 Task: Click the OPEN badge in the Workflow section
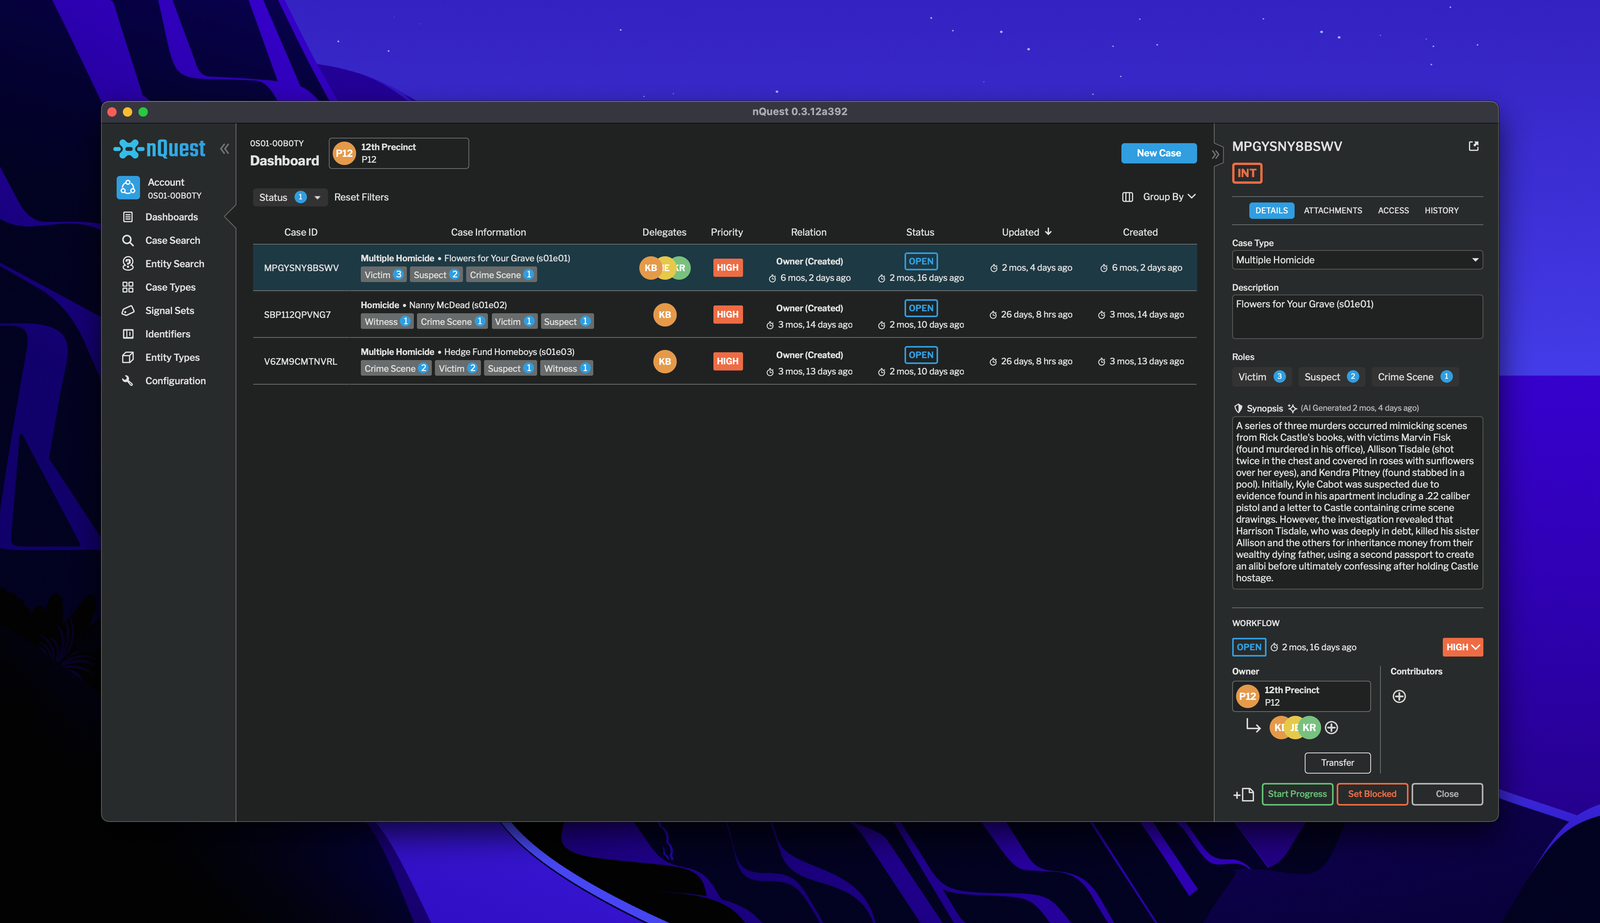(1249, 648)
